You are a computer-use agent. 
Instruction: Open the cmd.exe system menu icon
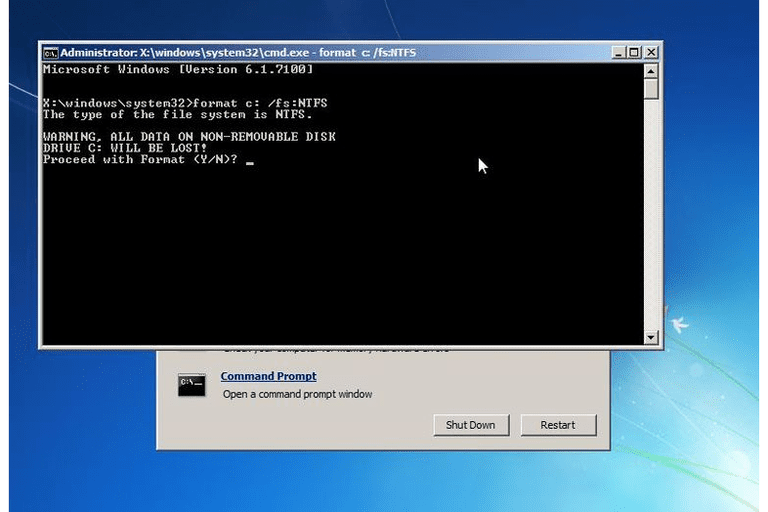point(50,53)
